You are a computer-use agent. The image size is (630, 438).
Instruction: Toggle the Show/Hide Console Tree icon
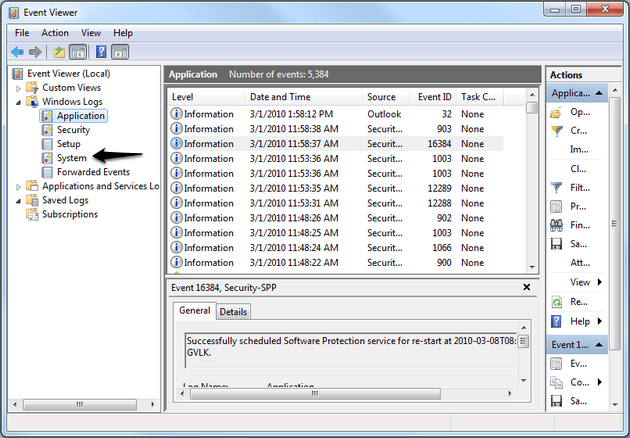point(78,52)
